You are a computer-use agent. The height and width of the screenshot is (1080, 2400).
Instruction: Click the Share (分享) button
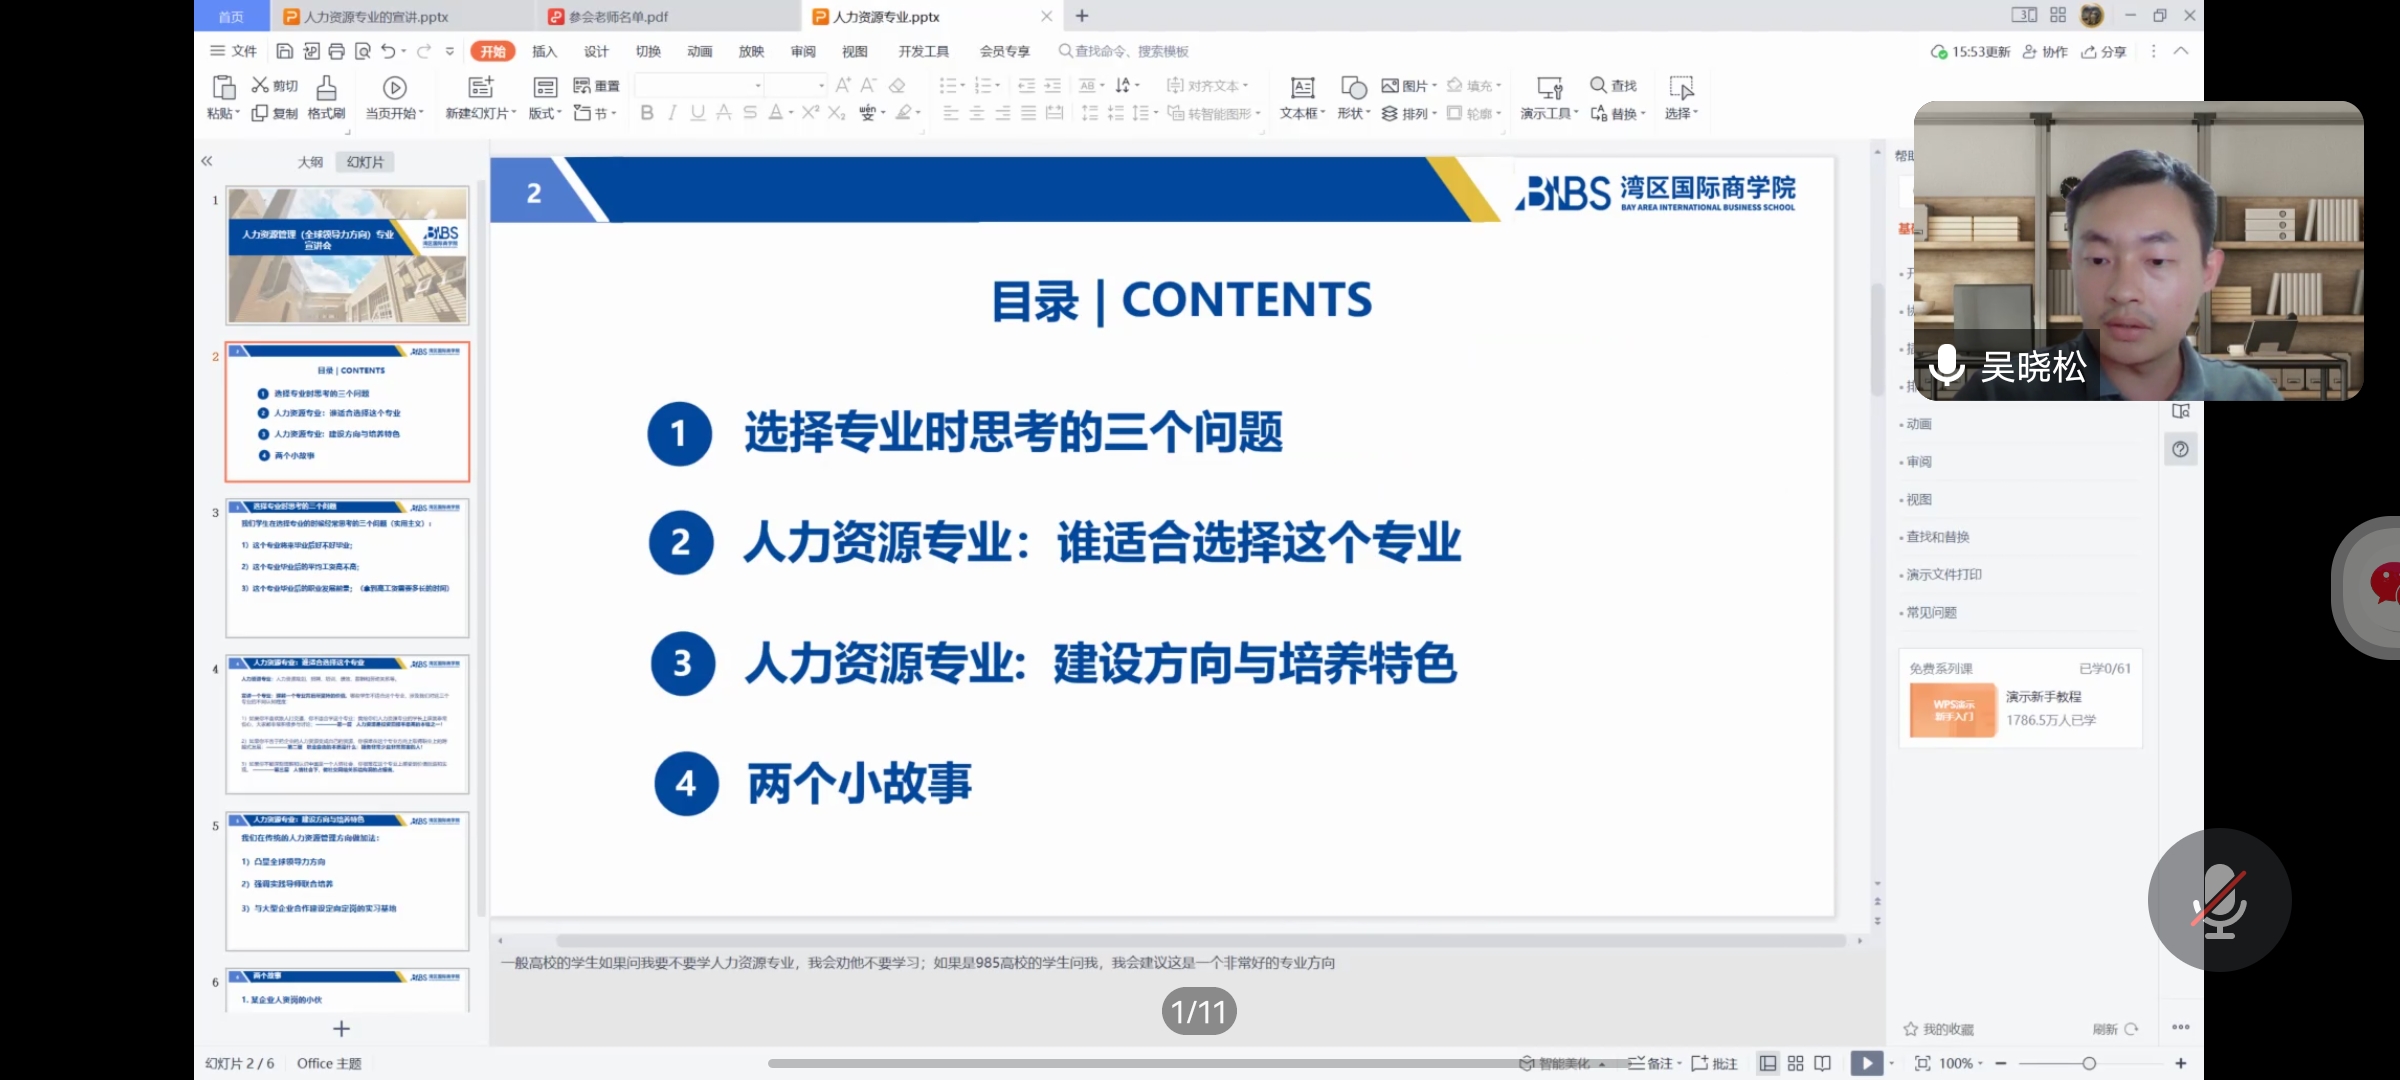2104,52
